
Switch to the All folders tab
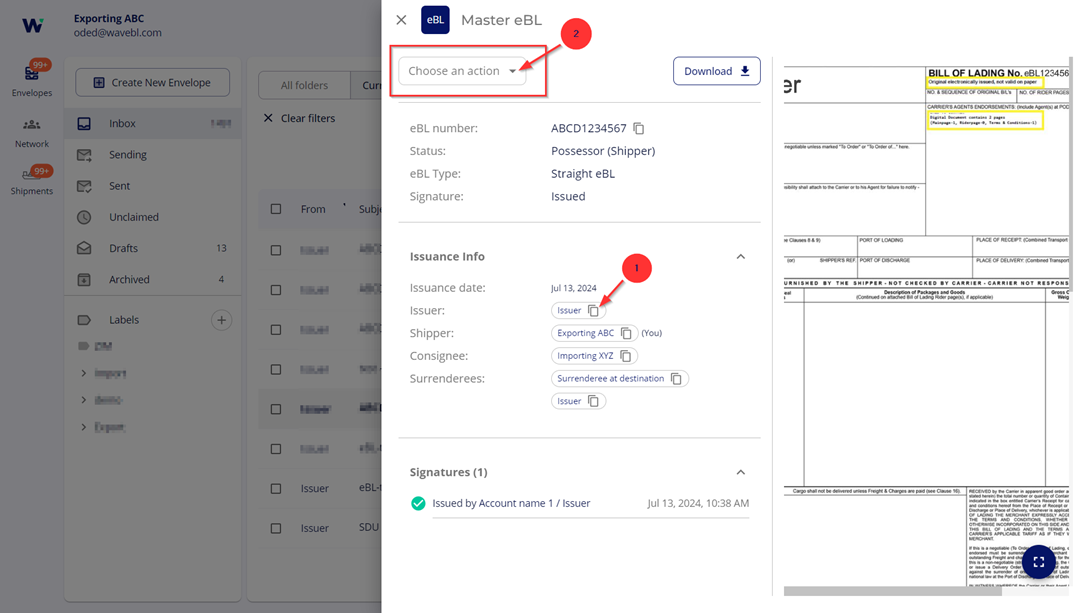coord(304,86)
